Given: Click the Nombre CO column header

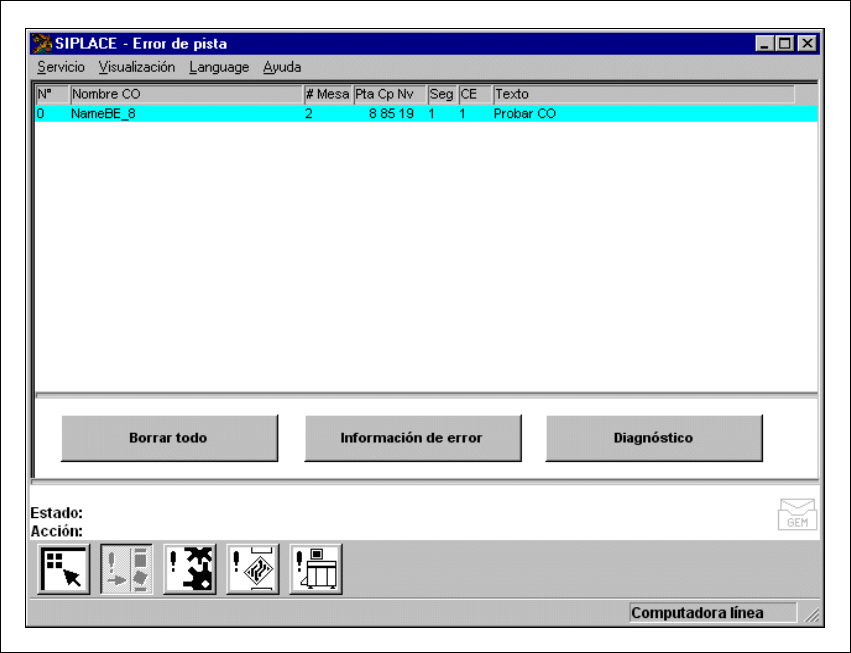Looking at the screenshot, I should (x=187, y=94).
